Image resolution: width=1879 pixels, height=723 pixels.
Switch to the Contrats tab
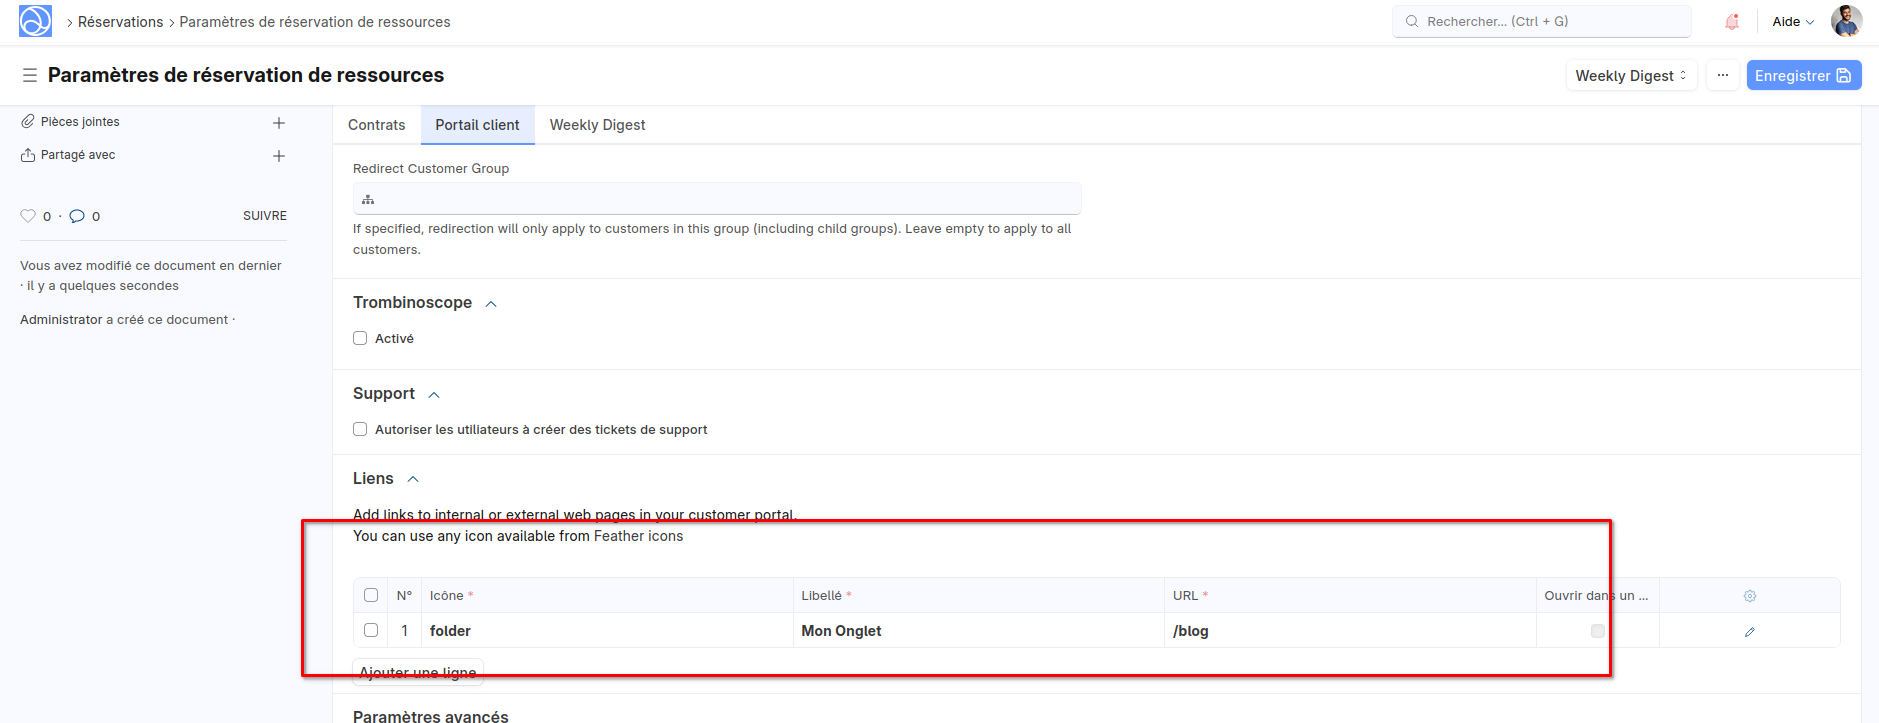pos(376,125)
